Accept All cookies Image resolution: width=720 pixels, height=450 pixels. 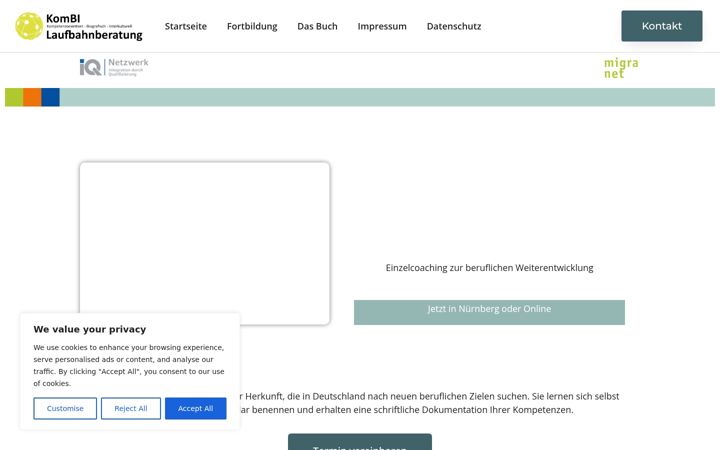tap(196, 408)
